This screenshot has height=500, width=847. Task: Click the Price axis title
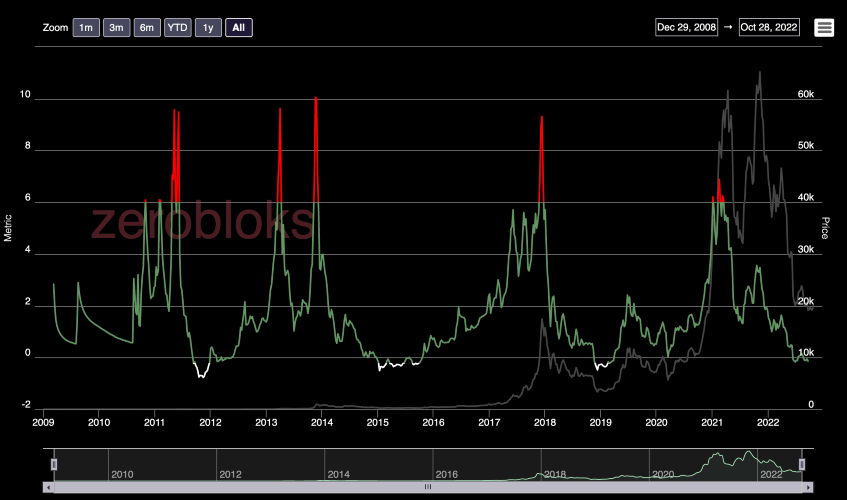825,228
